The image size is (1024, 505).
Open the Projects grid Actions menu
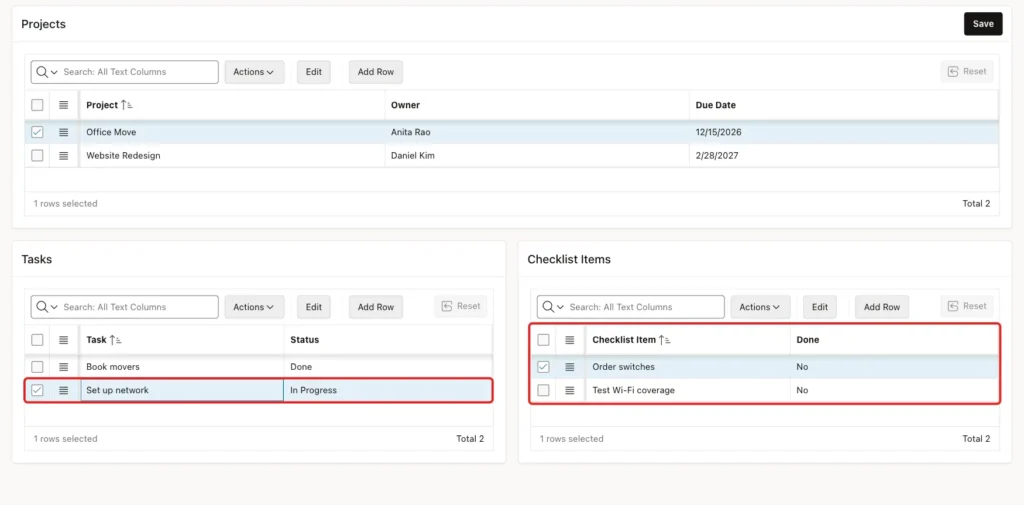254,72
